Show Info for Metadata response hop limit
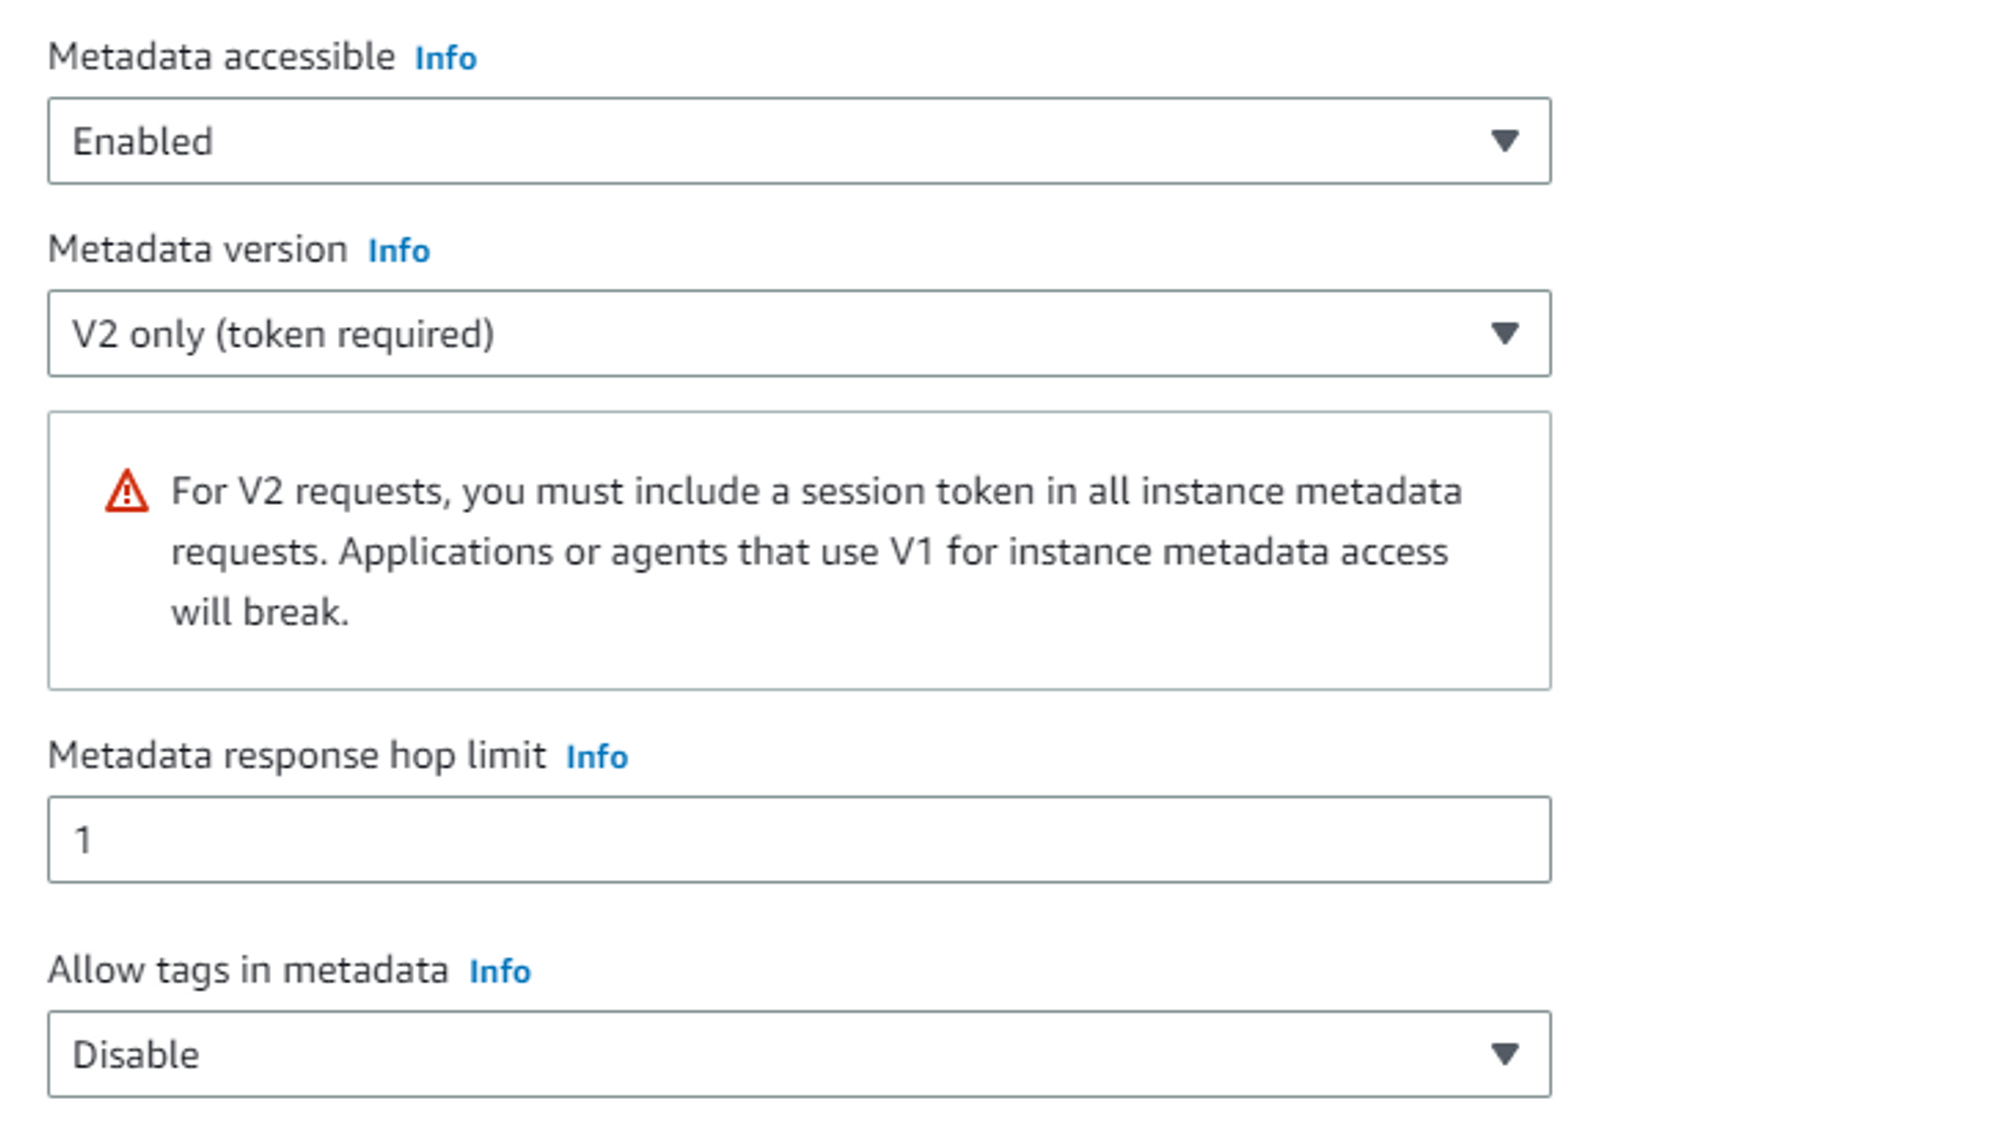The width and height of the screenshot is (2000, 1122). [597, 757]
